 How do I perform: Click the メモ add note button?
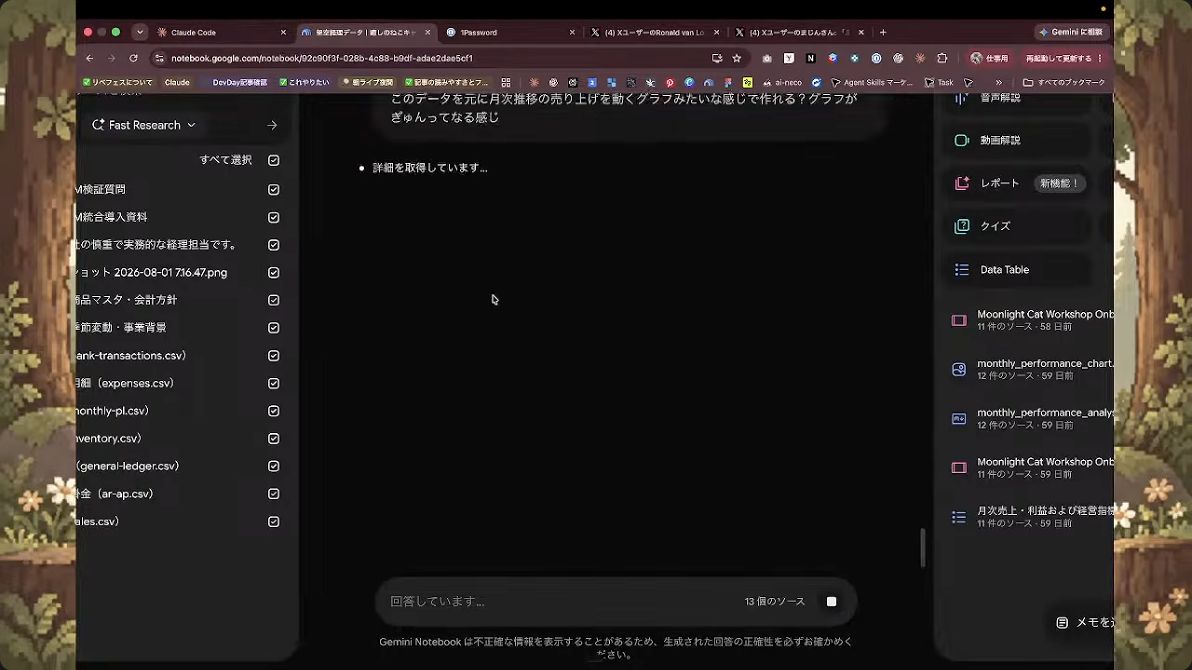click(1084, 622)
